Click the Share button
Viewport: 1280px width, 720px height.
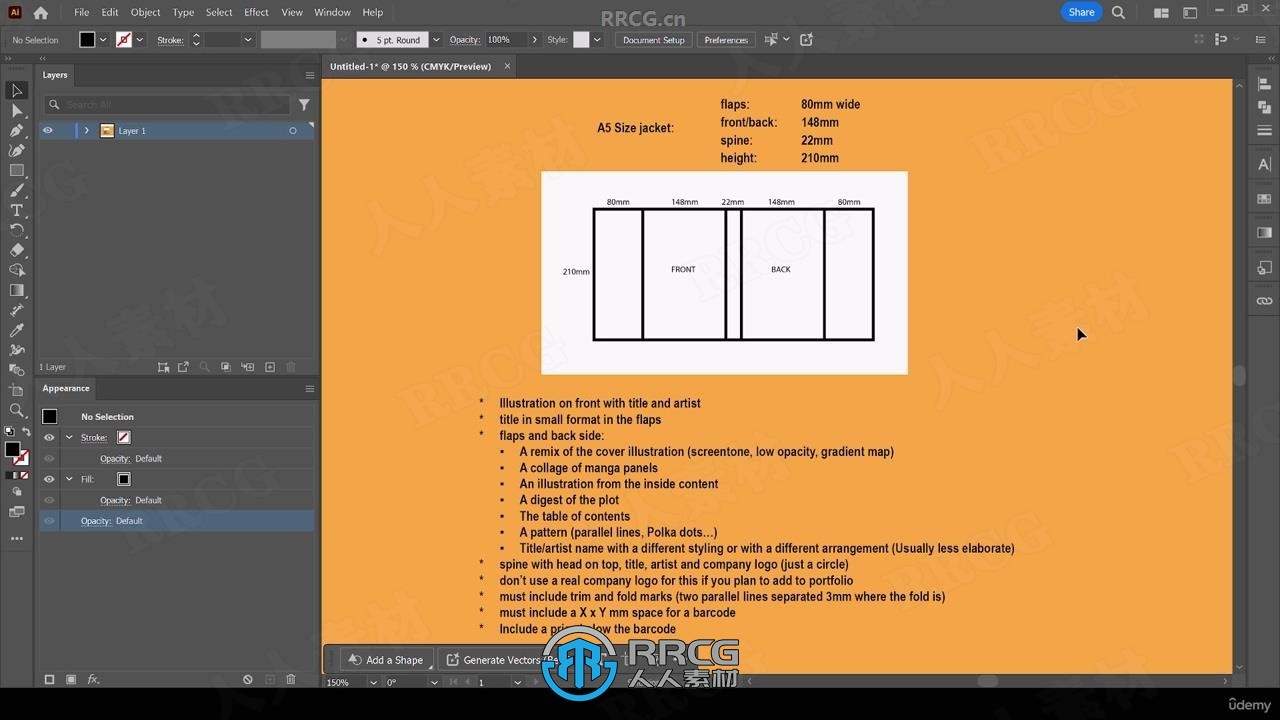point(1081,12)
